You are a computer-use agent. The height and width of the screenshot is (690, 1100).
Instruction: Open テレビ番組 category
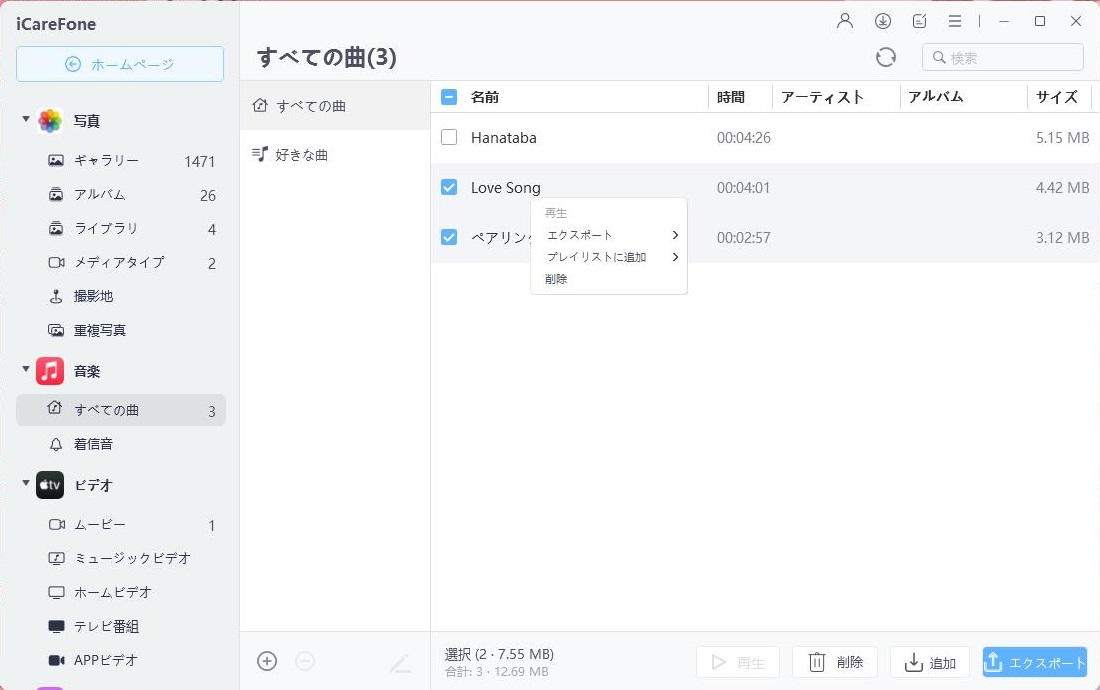121,626
